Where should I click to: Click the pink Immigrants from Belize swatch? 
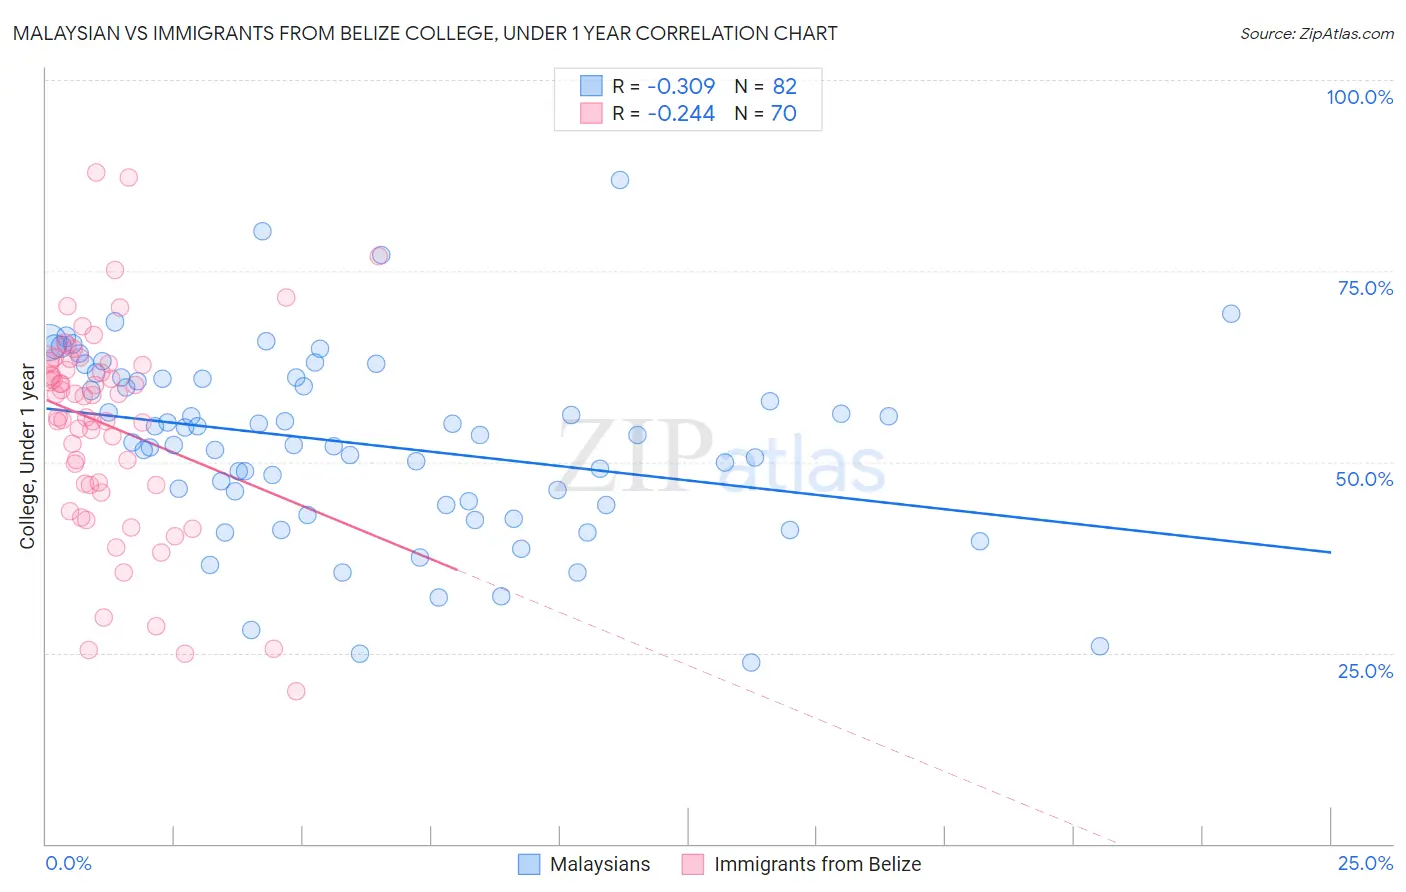(693, 864)
